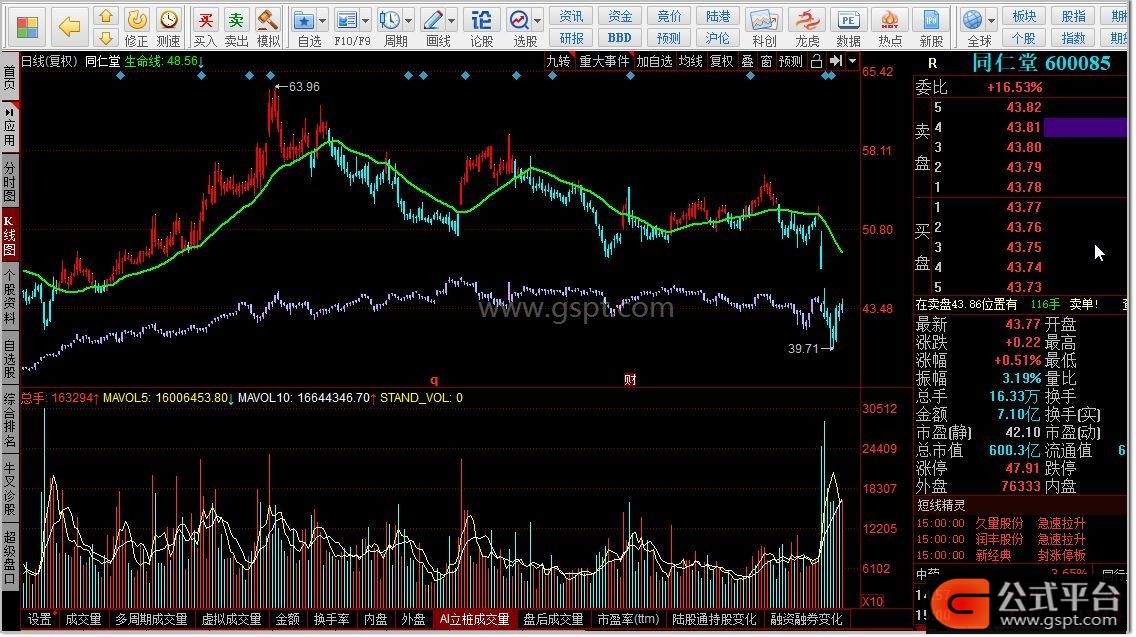
Task: Open the 设置 indicator settings tab
Action: 40,620
